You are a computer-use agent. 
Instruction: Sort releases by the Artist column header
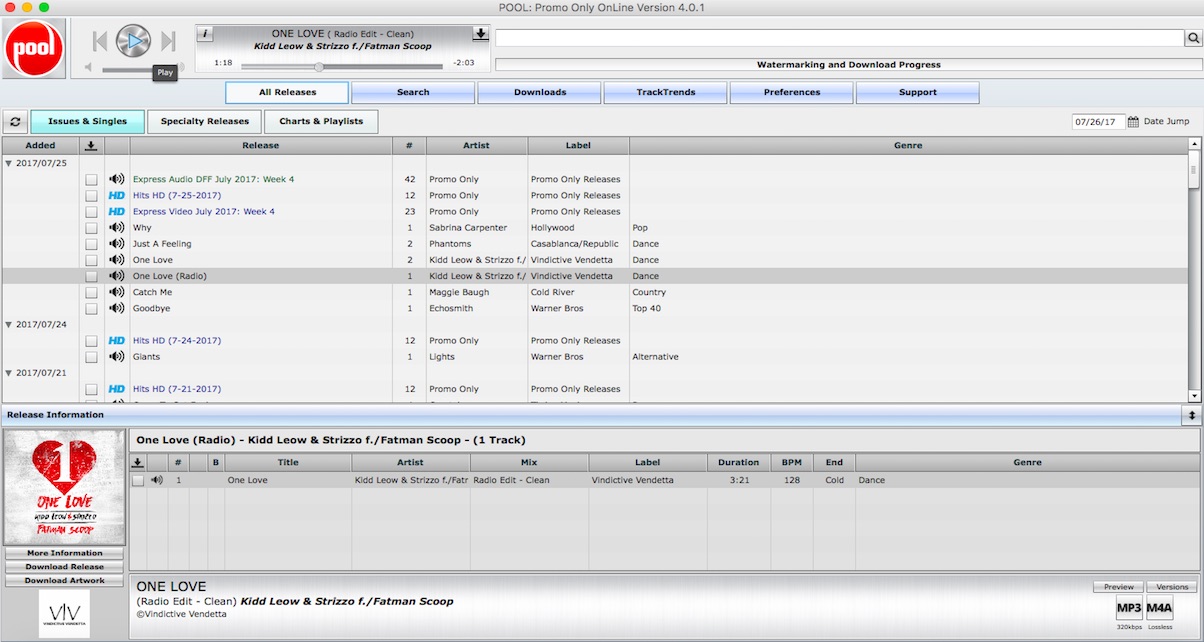[x=477, y=146]
